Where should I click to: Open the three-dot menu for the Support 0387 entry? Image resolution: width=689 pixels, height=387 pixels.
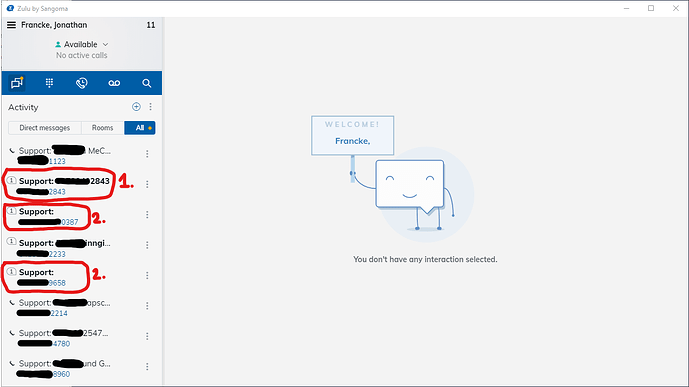[147, 214]
